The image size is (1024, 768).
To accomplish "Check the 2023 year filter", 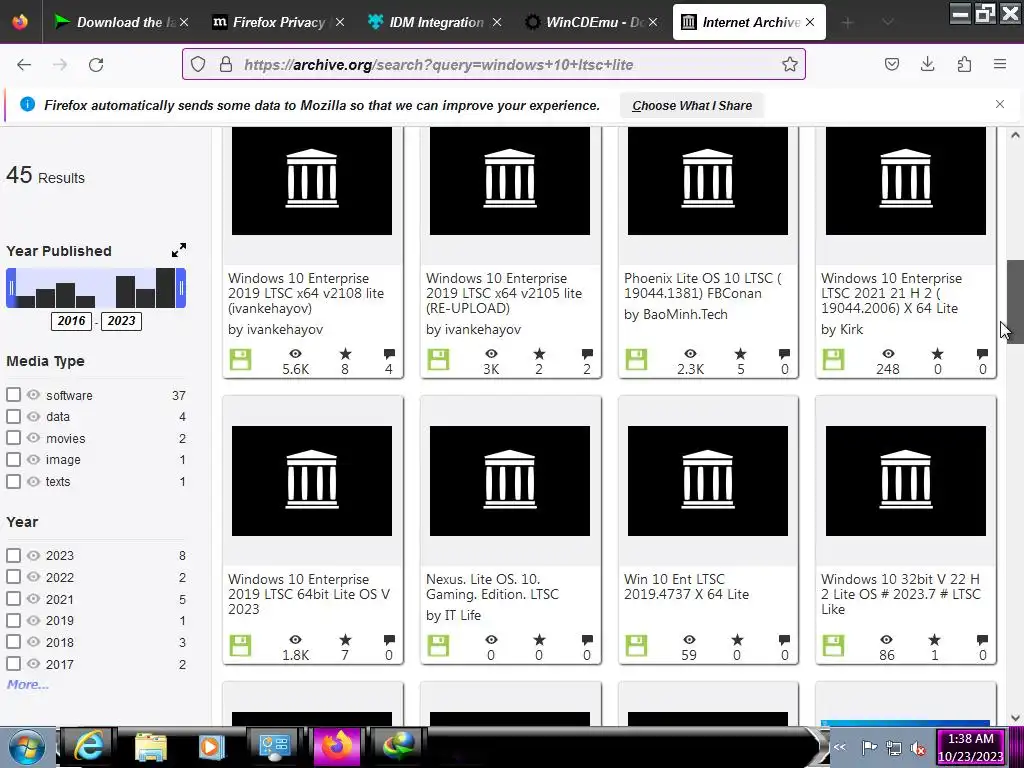I will [13, 555].
